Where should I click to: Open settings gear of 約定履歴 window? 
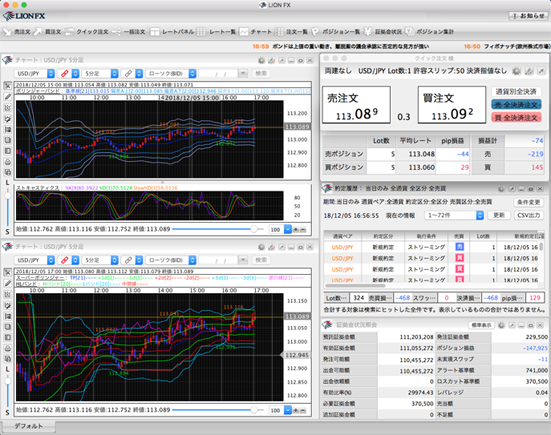point(501,189)
